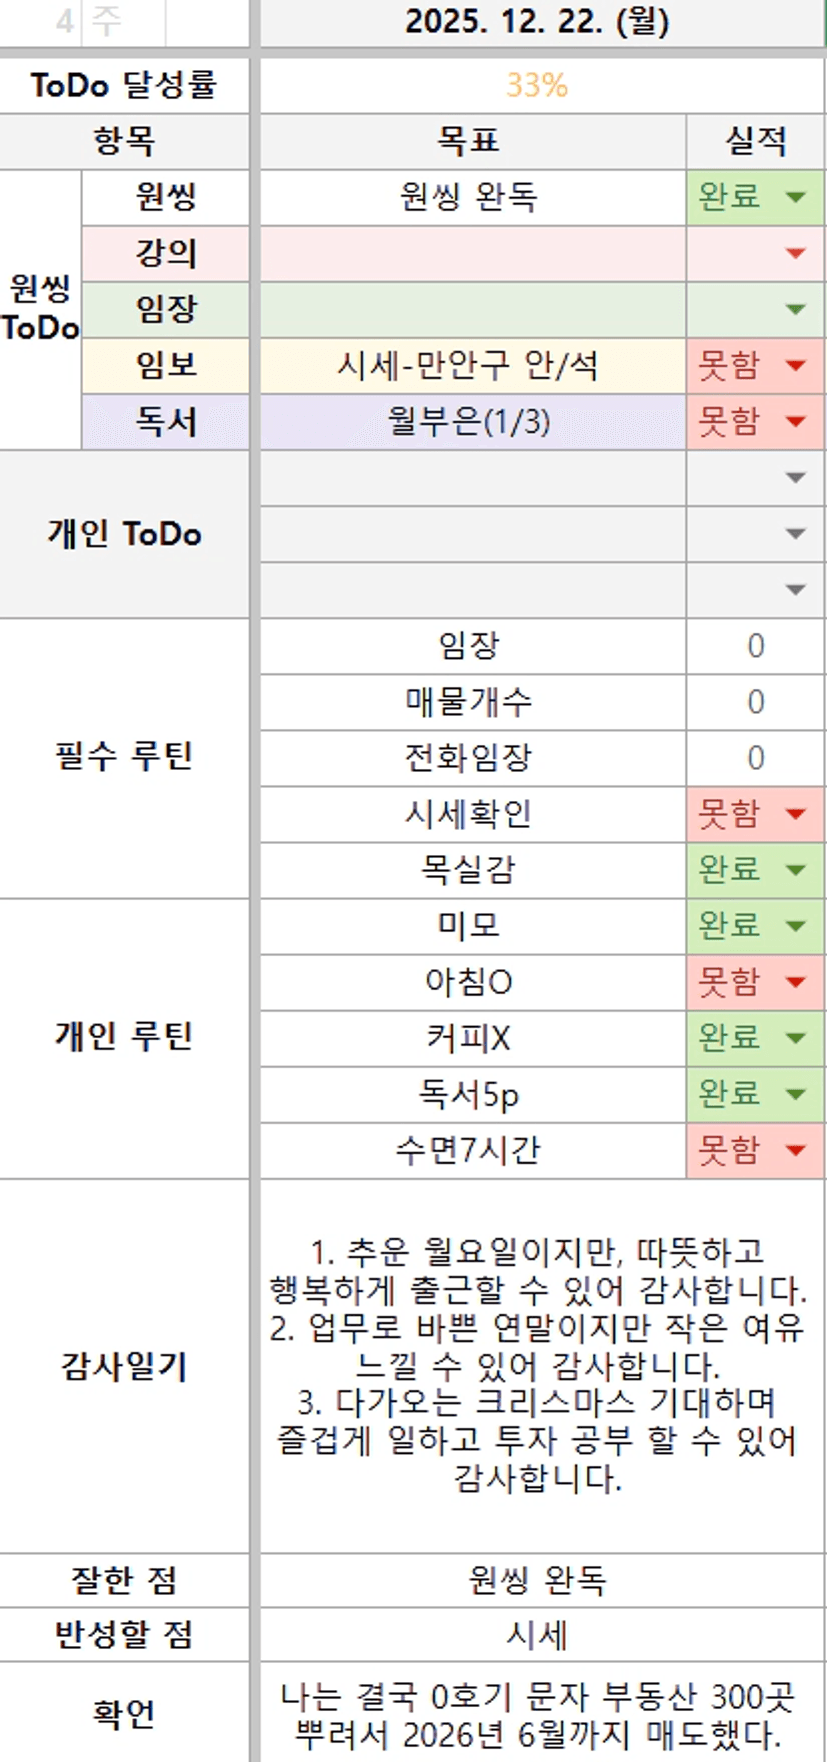
Task: Open the 실적 dropdown for 원씽 완독
Action: [796, 197]
